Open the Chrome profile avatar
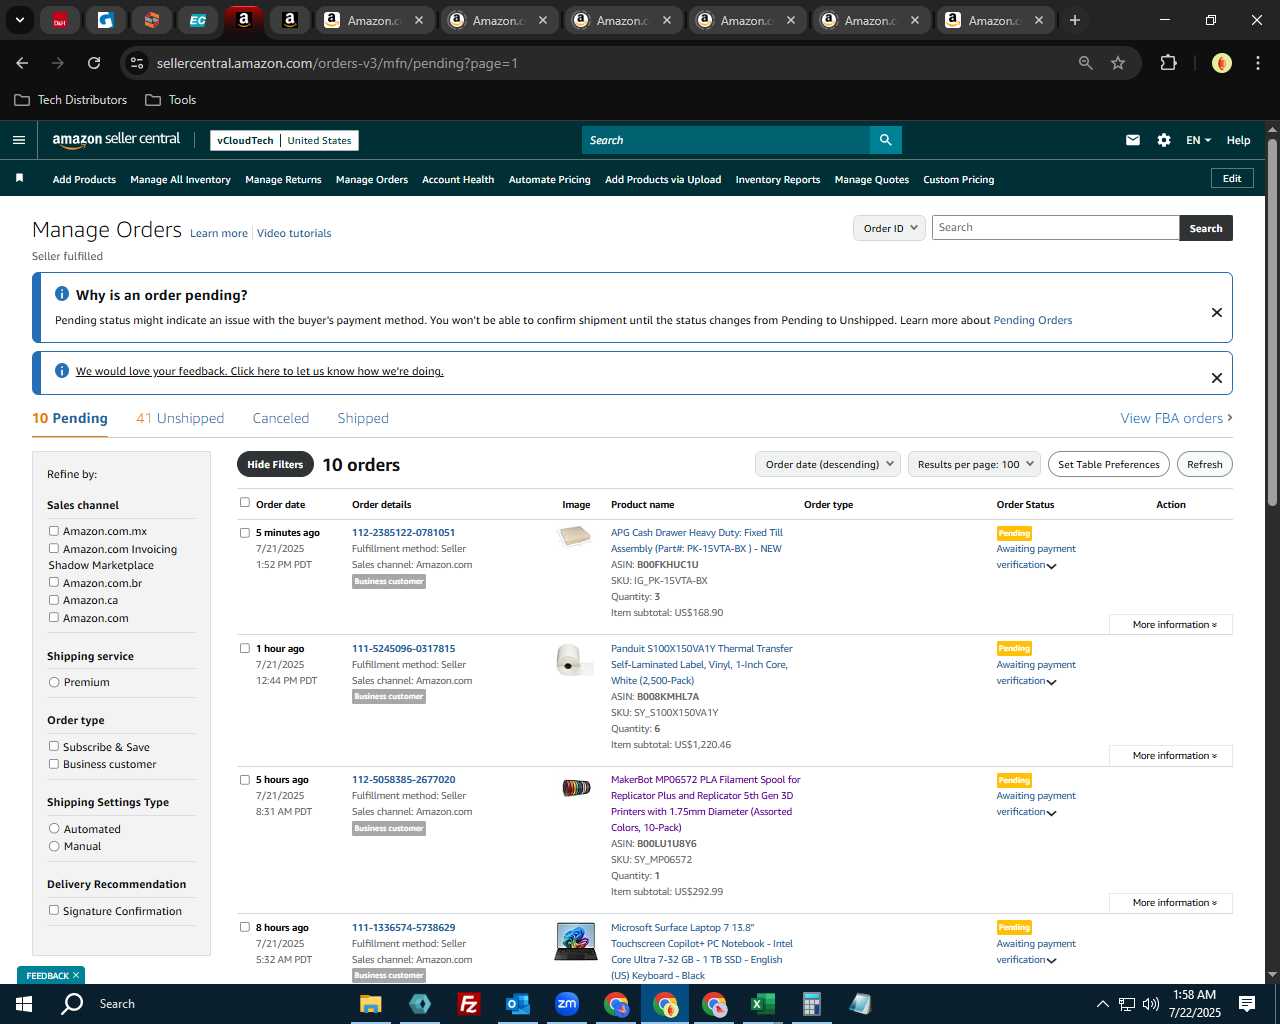Viewport: 1280px width, 1024px height. pyautogui.click(x=1222, y=63)
